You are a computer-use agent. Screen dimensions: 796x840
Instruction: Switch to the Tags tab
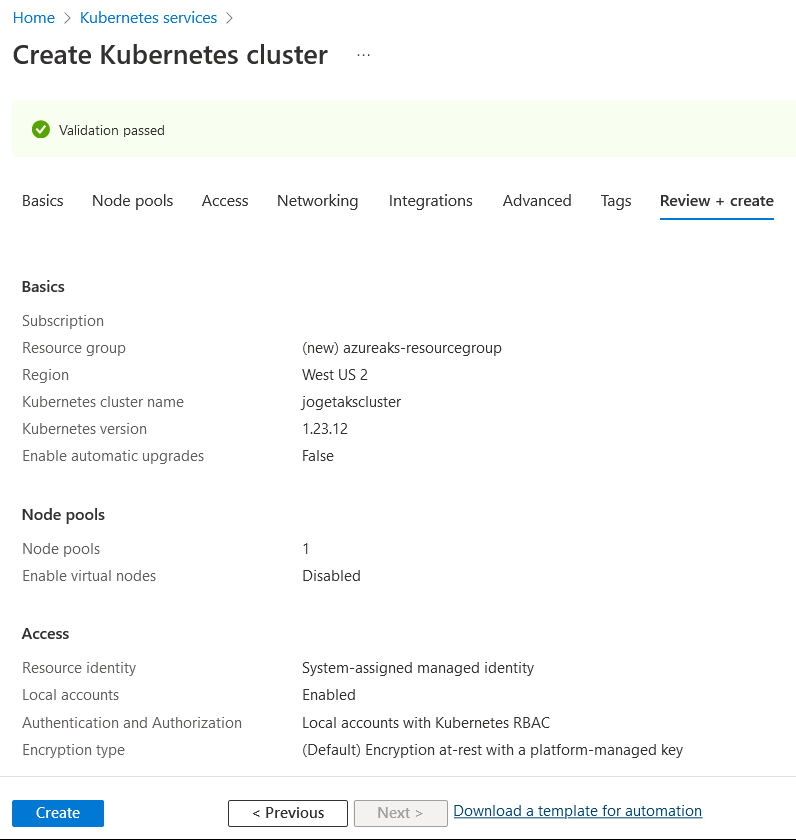pyautogui.click(x=616, y=201)
